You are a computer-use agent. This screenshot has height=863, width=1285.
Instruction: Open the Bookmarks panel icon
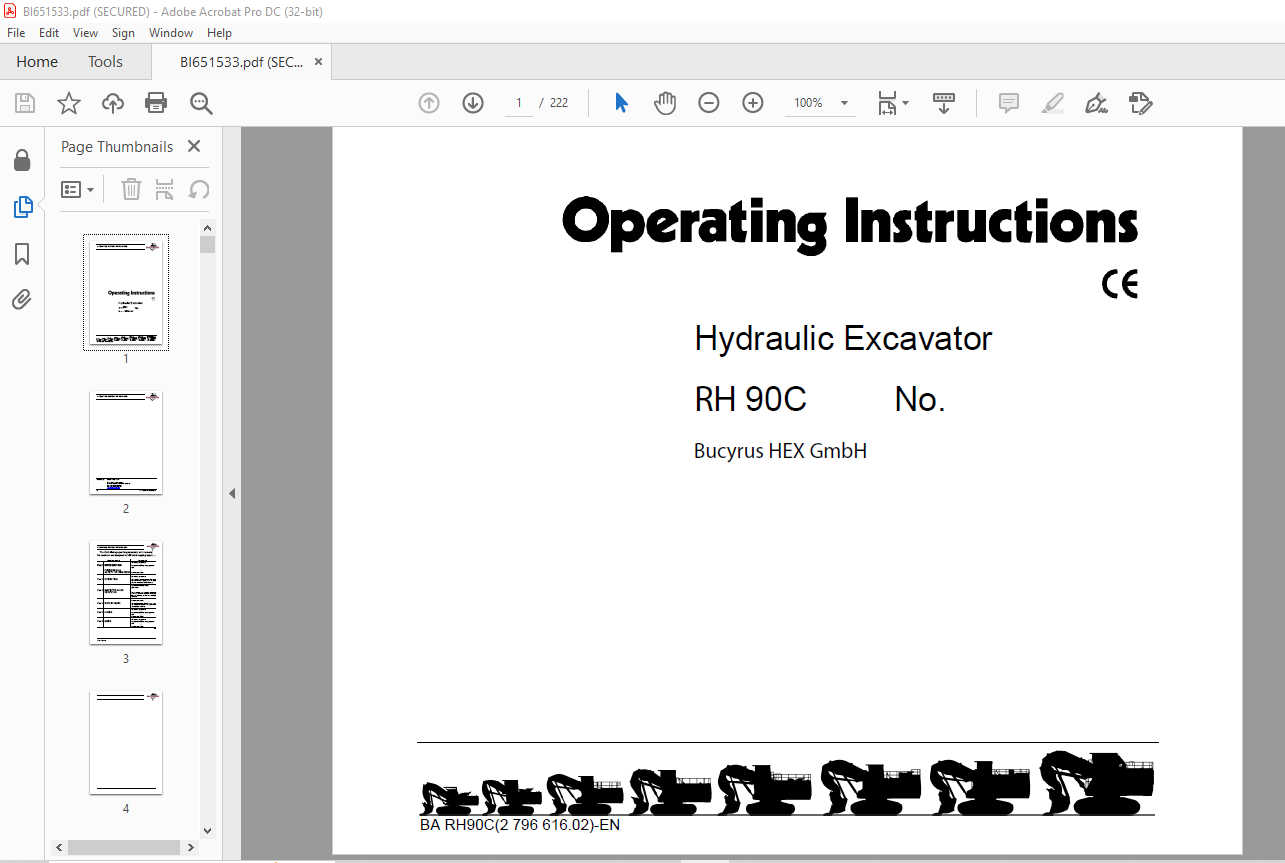22,254
